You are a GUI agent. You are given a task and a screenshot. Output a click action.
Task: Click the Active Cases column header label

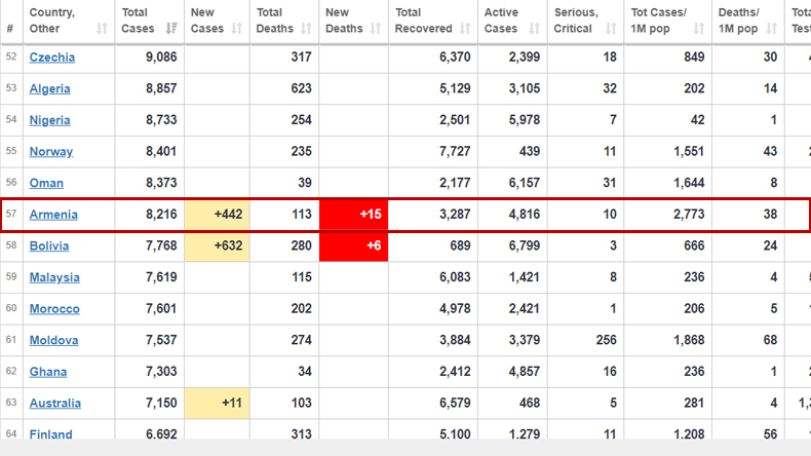coord(501,20)
